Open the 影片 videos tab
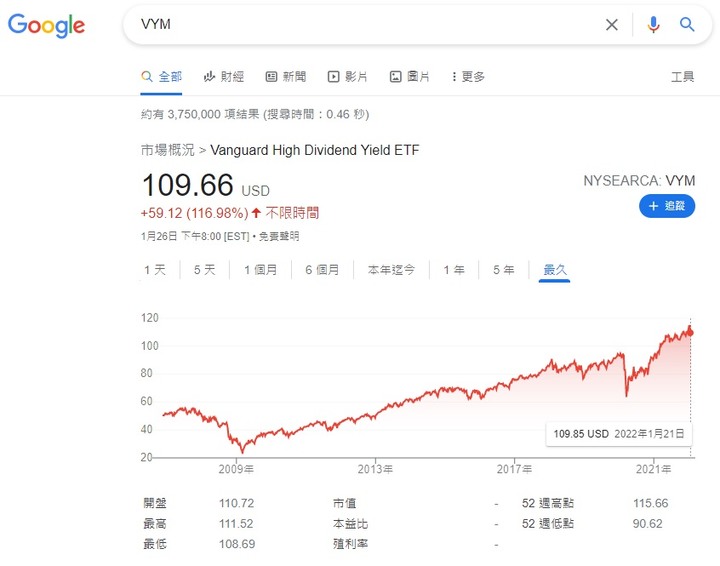The width and height of the screenshot is (720, 566). tap(348, 77)
